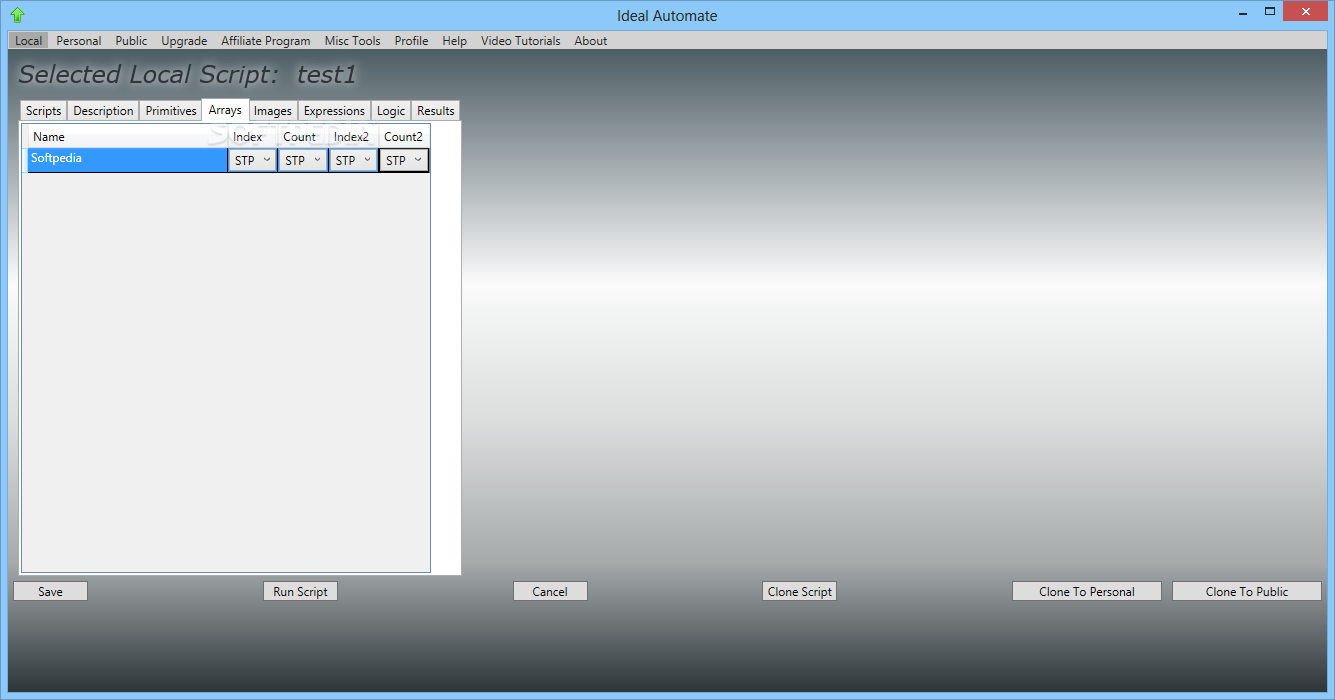Click the Selected Local Script test1 heading

(187, 75)
